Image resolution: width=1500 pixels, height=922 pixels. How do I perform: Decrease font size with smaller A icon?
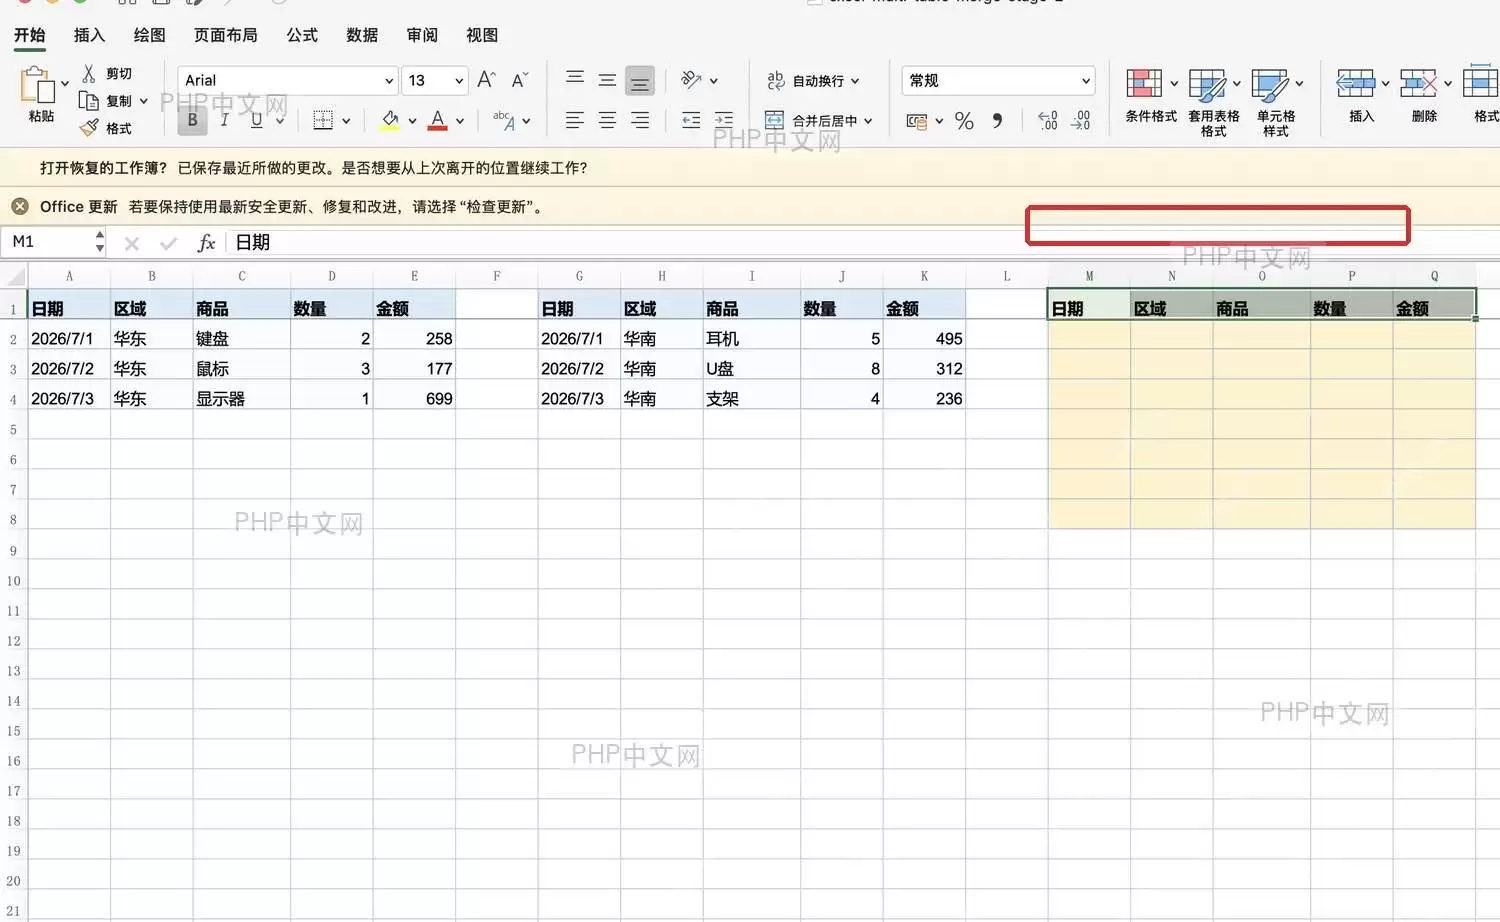(519, 80)
